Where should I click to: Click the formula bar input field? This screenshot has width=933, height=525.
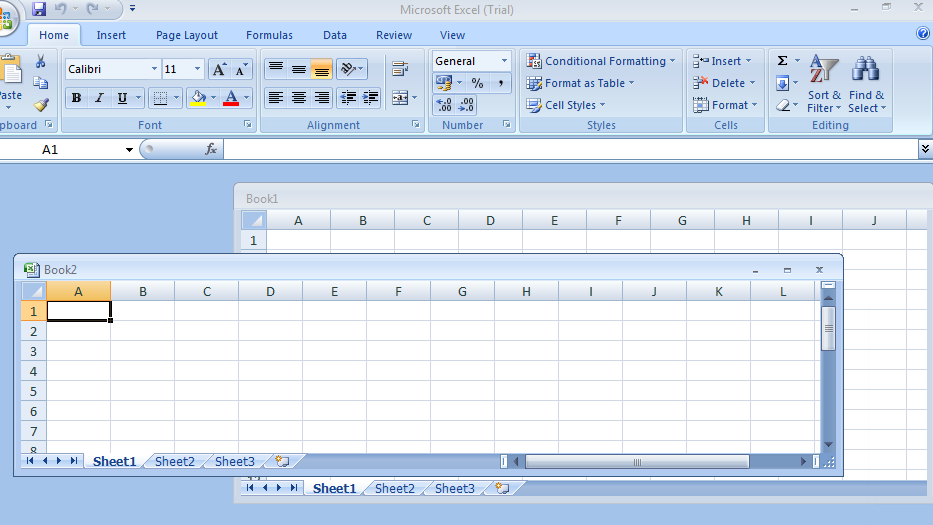click(x=571, y=149)
